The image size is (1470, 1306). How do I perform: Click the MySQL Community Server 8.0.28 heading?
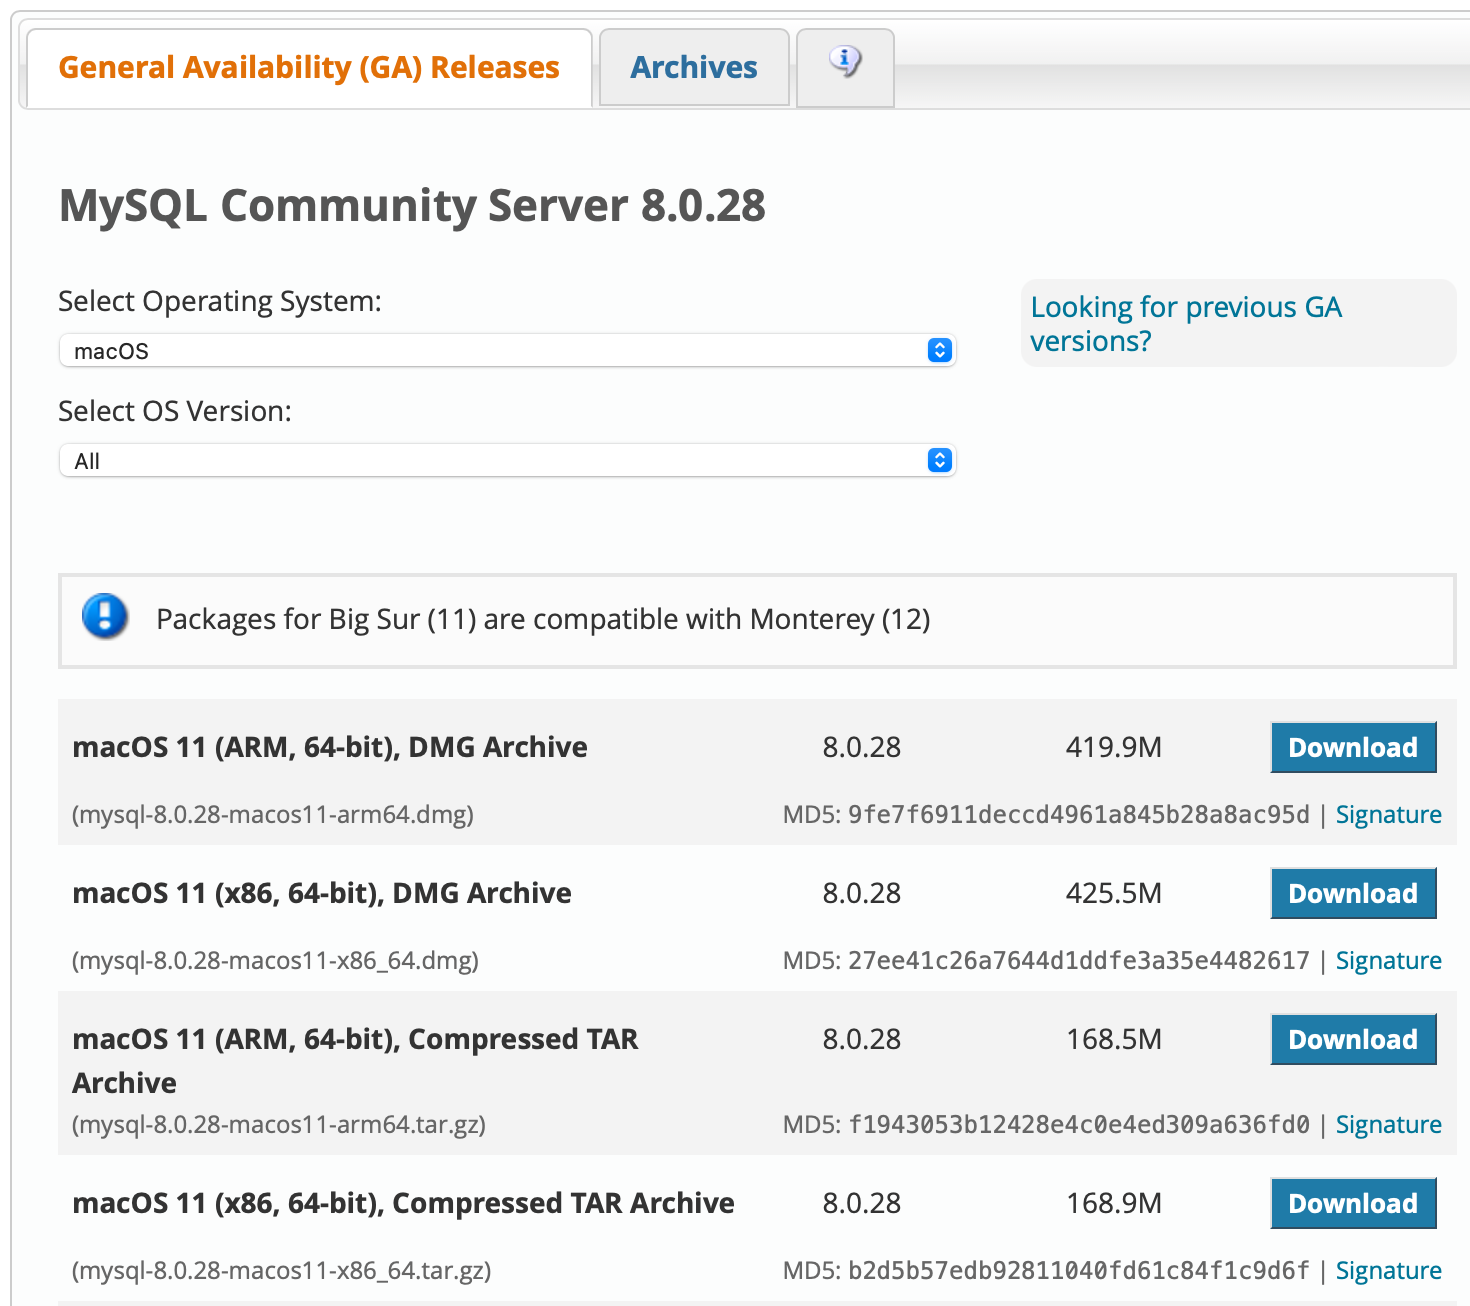point(412,206)
